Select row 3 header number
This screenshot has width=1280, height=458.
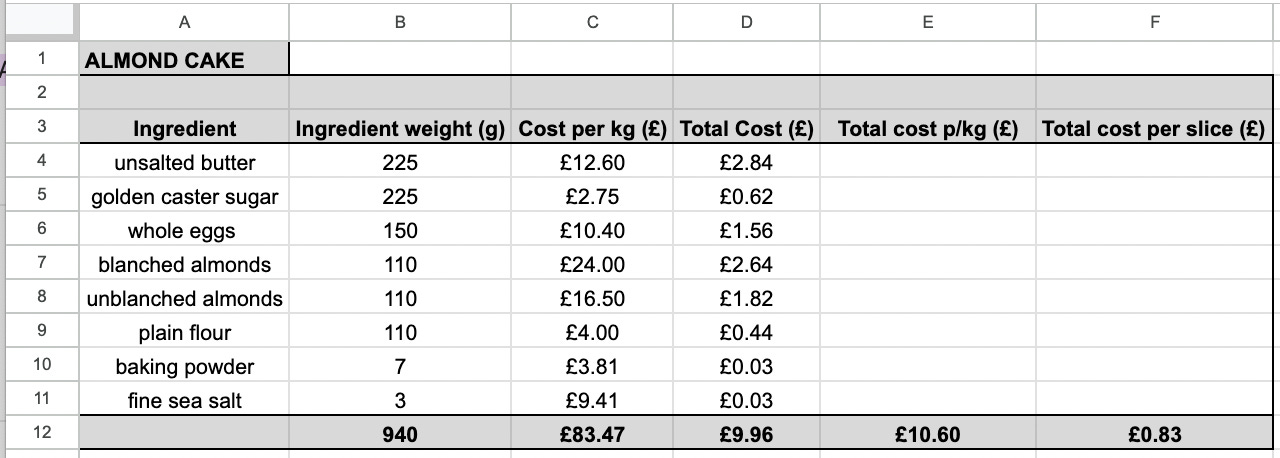coord(41,128)
